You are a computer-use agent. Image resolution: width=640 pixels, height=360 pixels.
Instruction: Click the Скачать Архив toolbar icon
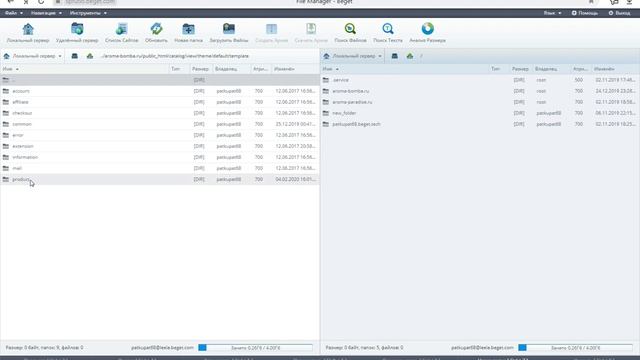311,33
